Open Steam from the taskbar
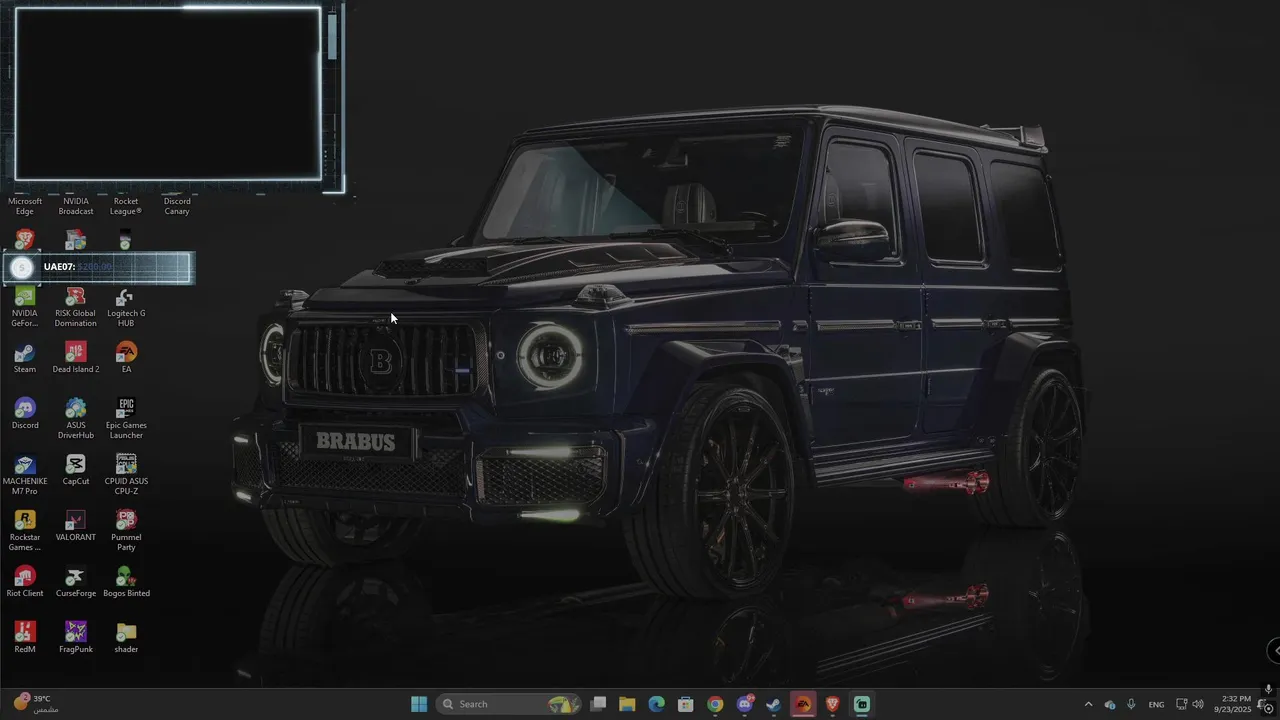Viewport: 1280px width, 720px height. click(773, 704)
